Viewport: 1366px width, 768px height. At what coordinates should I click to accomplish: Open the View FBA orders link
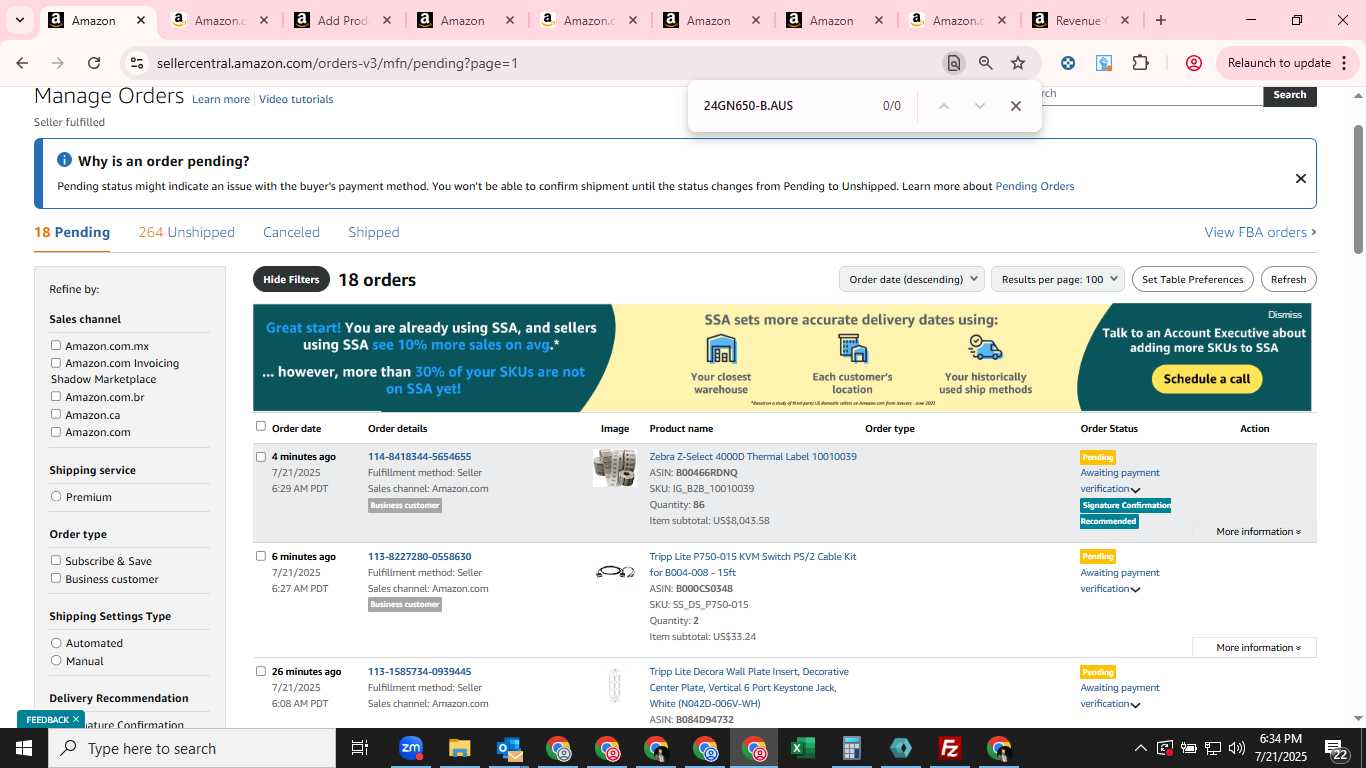[1260, 232]
